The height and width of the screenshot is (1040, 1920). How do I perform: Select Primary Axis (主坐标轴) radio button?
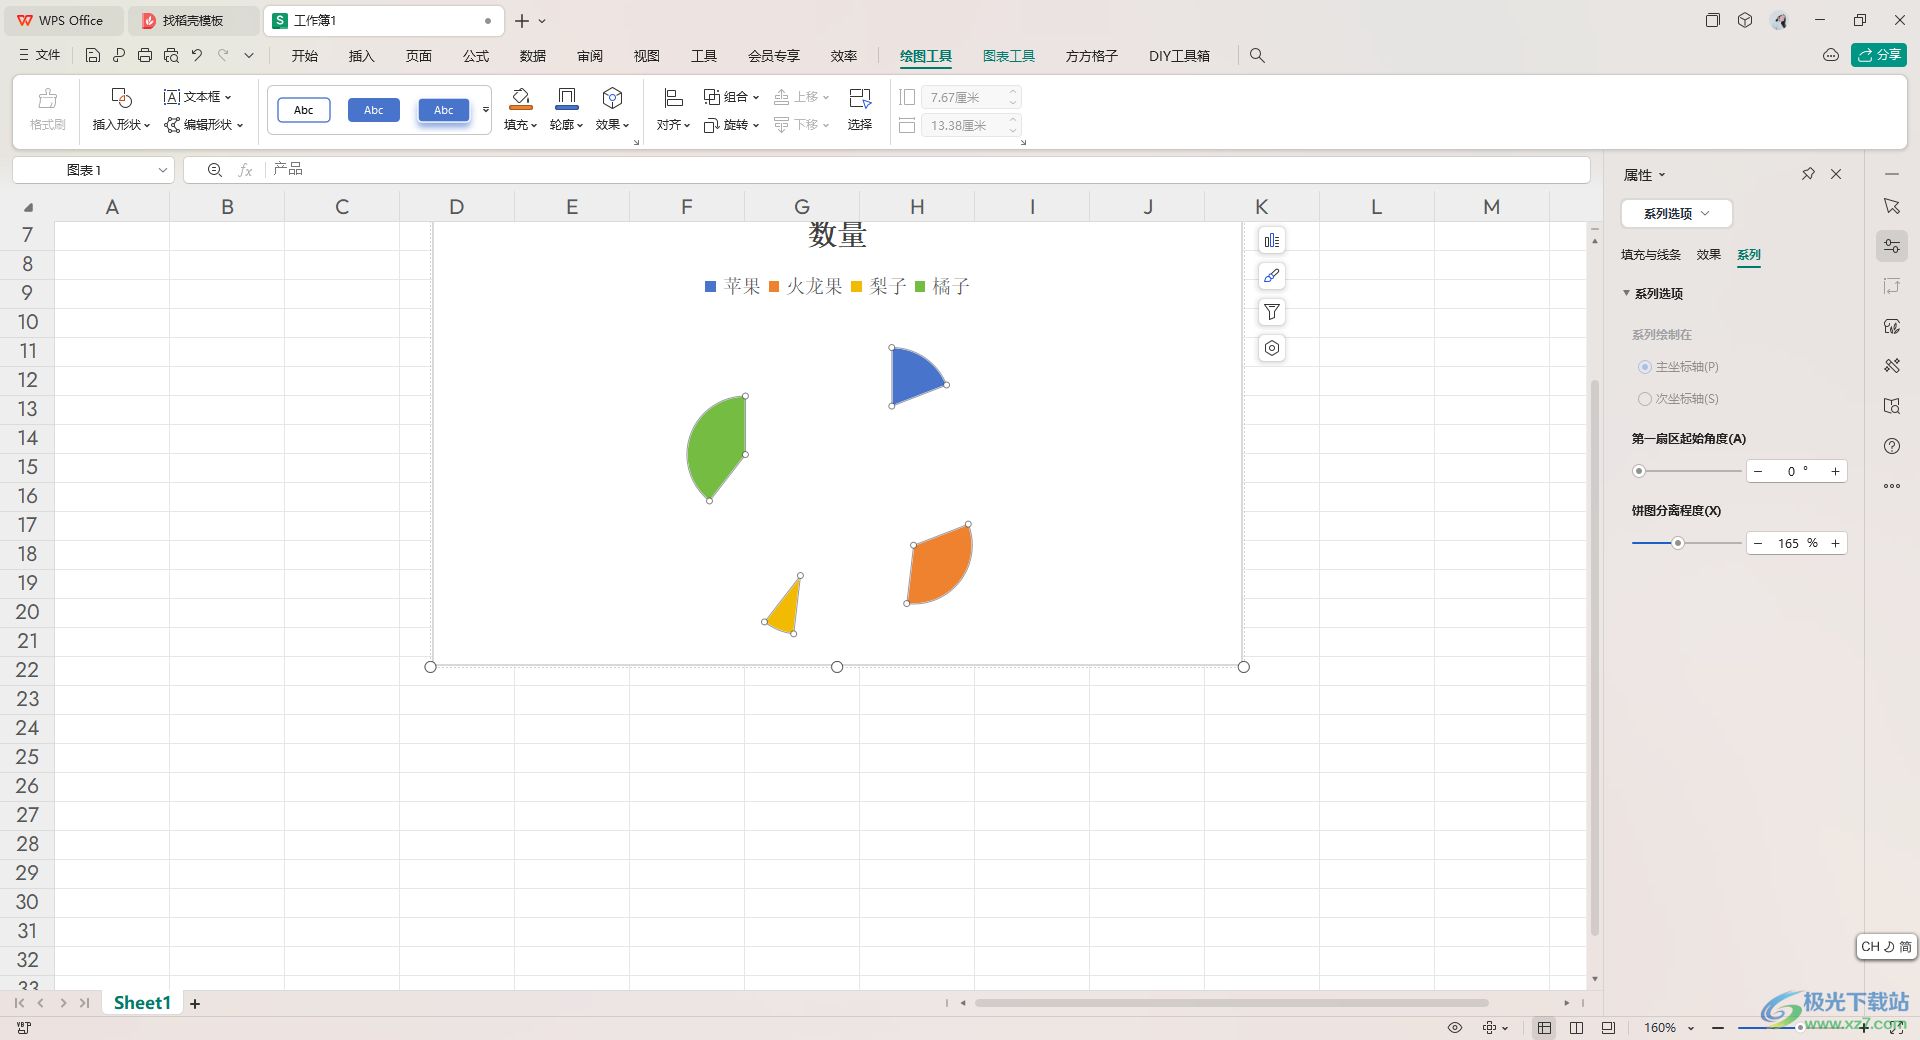pos(1645,367)
